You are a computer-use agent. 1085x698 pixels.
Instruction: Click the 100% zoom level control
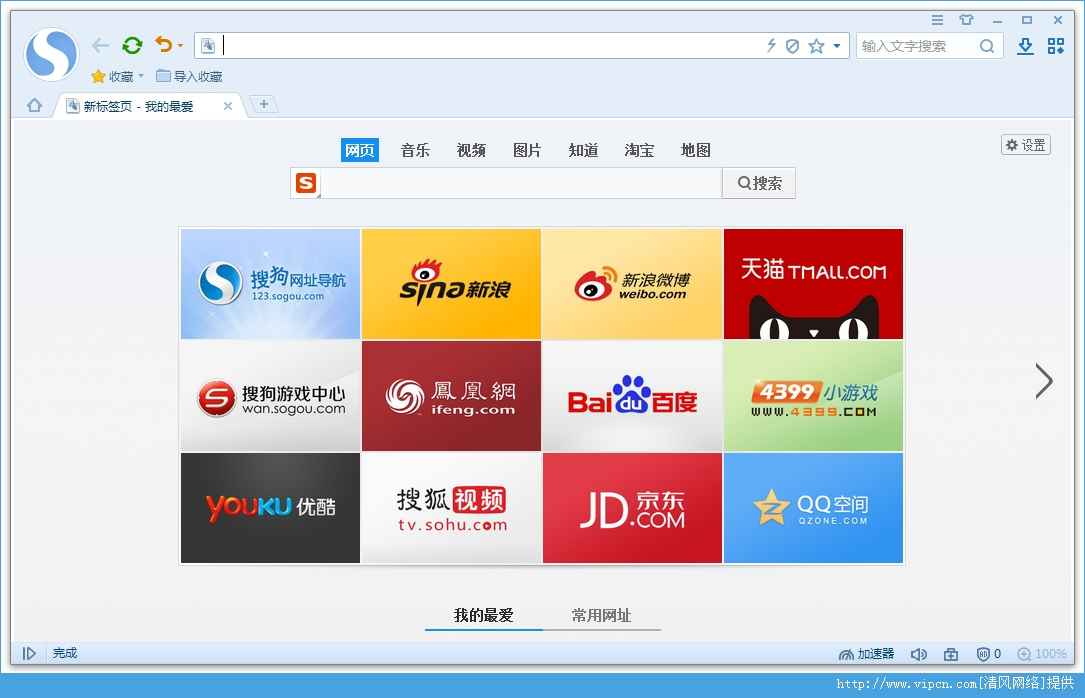coord(1042,654)
